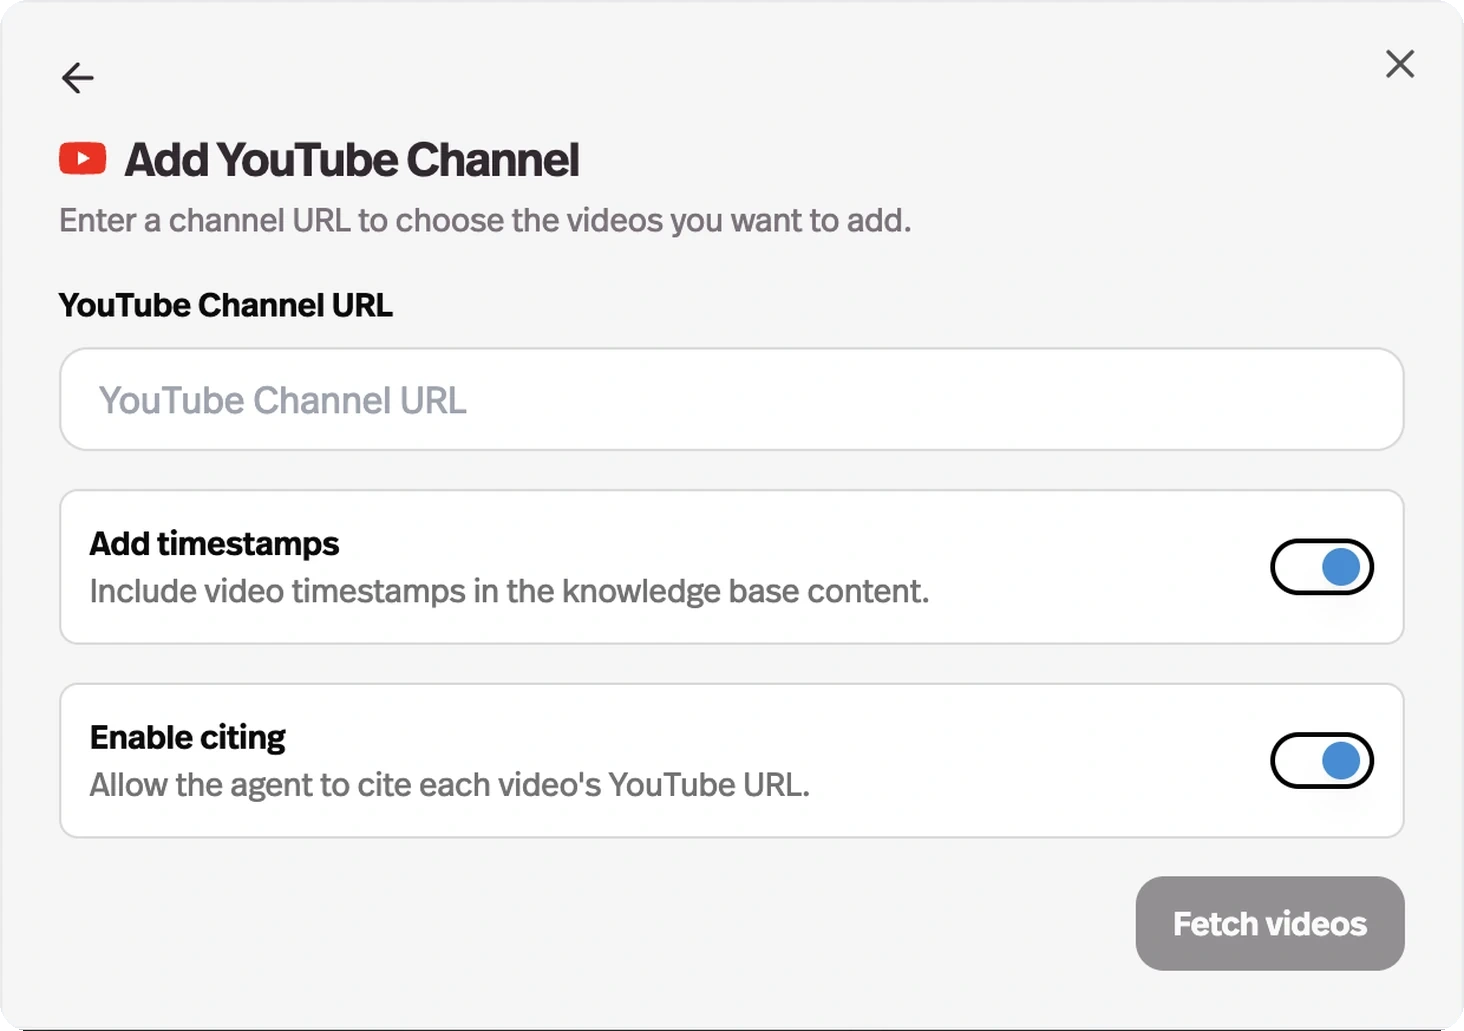
Task: Focus the YouTube Channel URL input field
Action: tap(732, 399)
